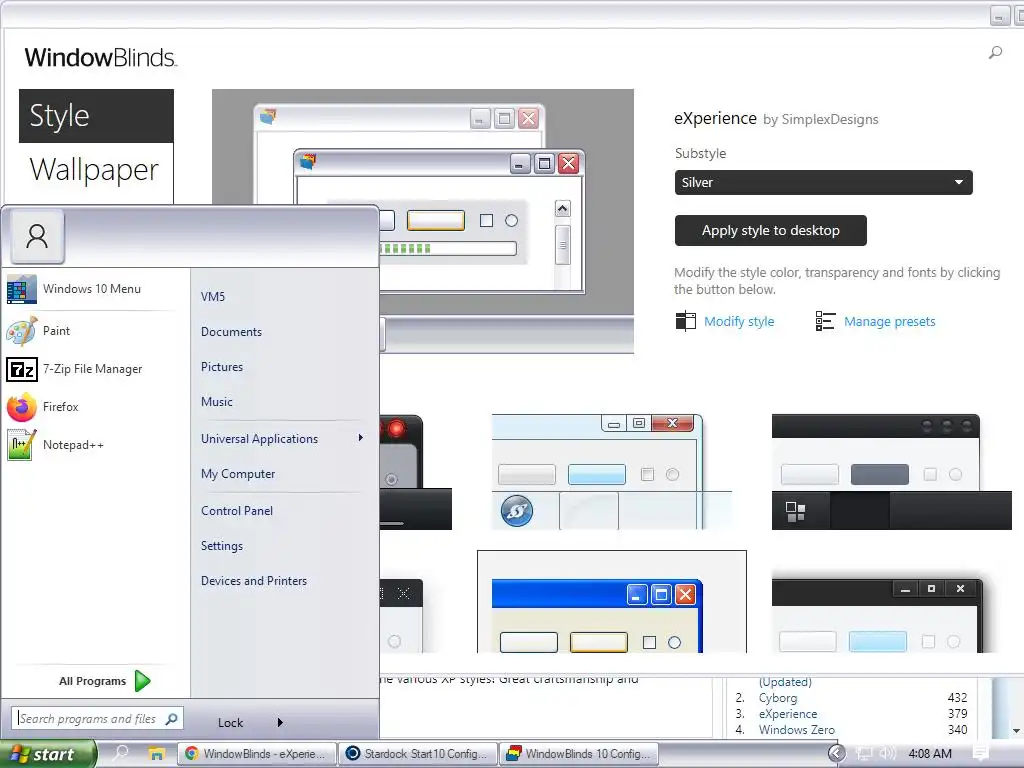Open File Explorer from the taskbar

(x=156, y=754)
